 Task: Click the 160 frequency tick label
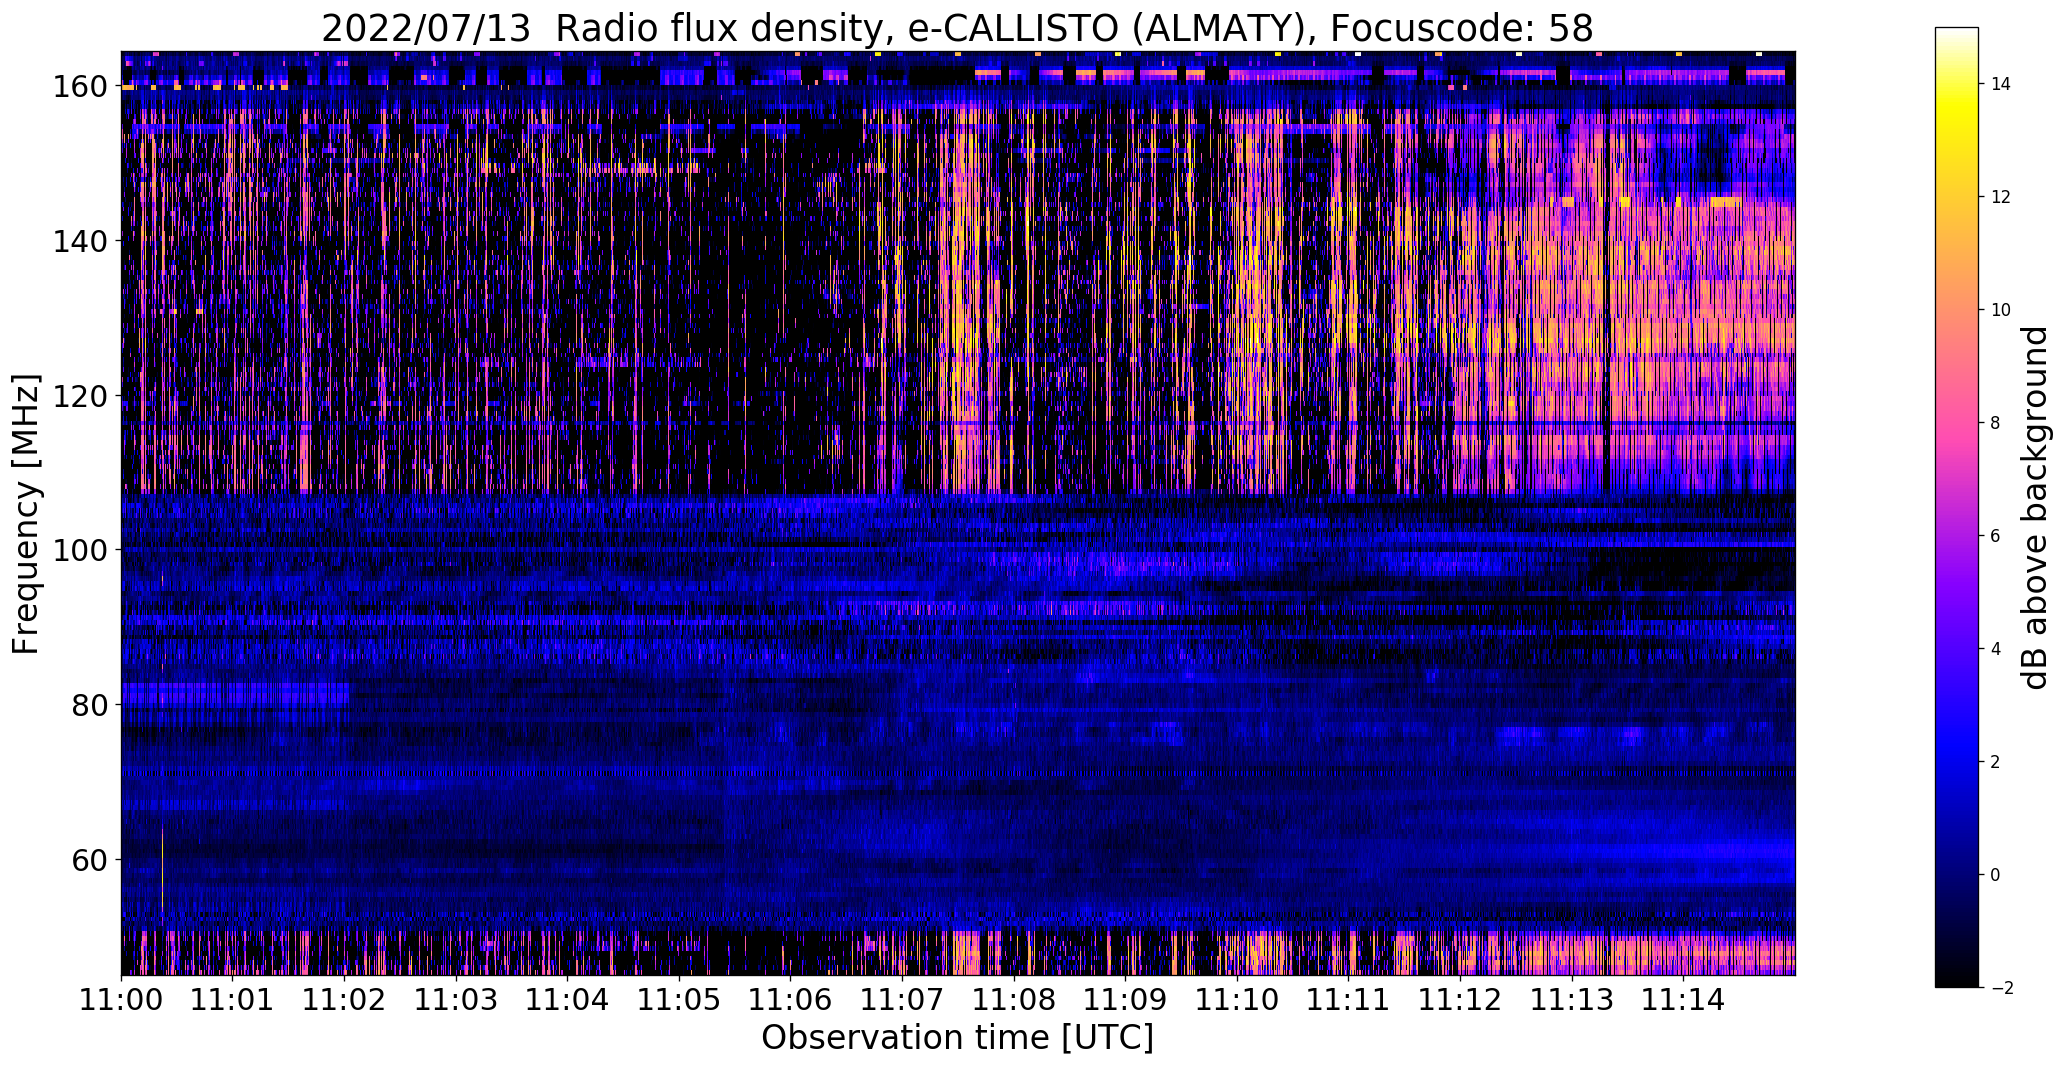(x=80, y=87)
